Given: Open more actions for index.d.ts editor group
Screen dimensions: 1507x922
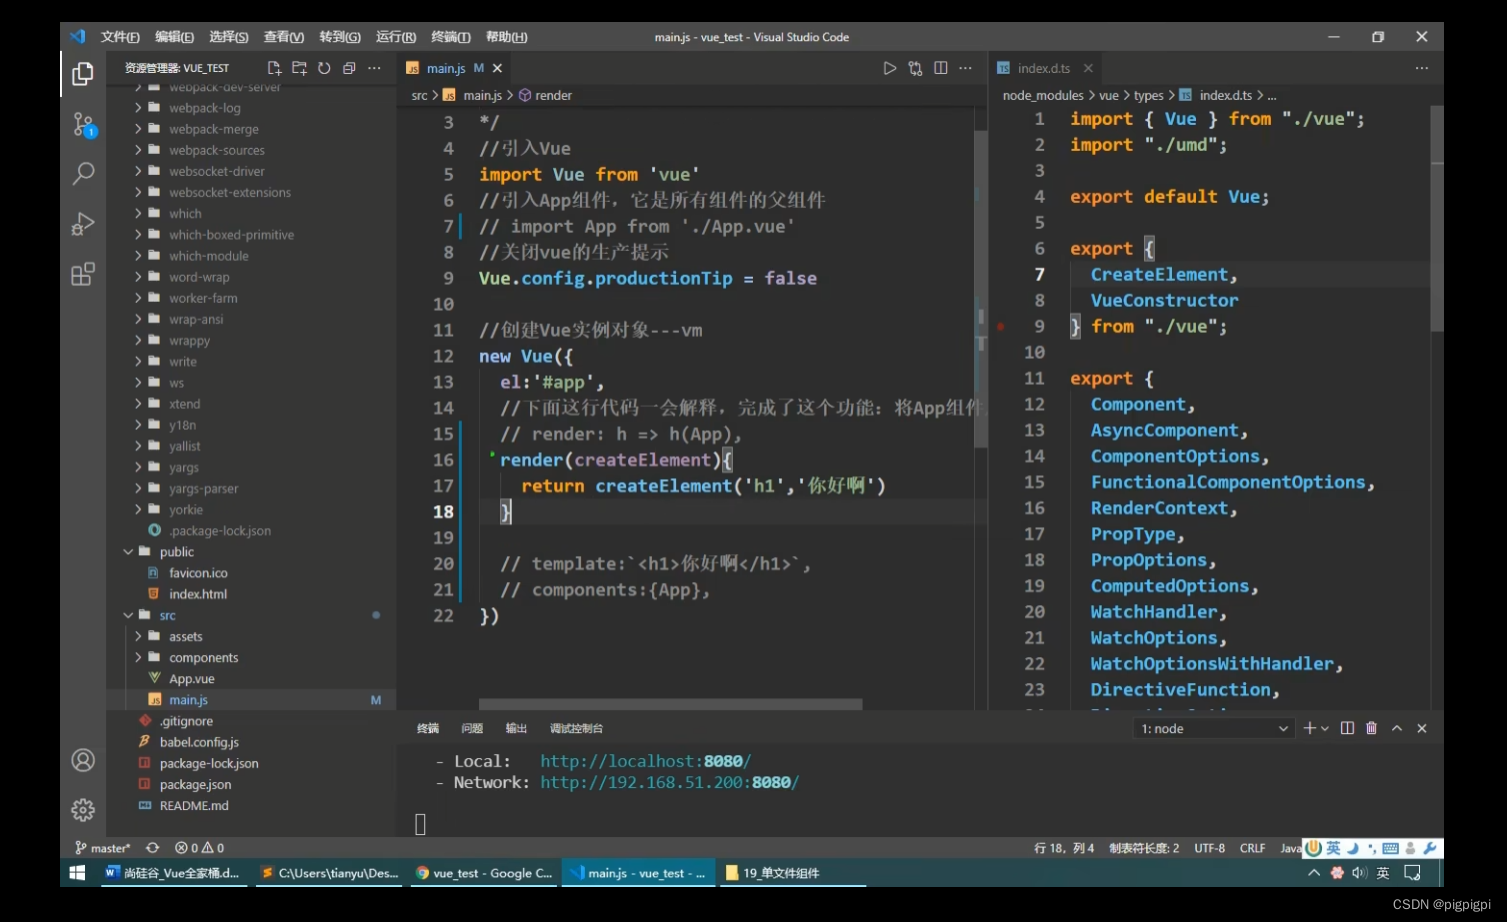Looking at the screenshot, I should point(1422,68).
